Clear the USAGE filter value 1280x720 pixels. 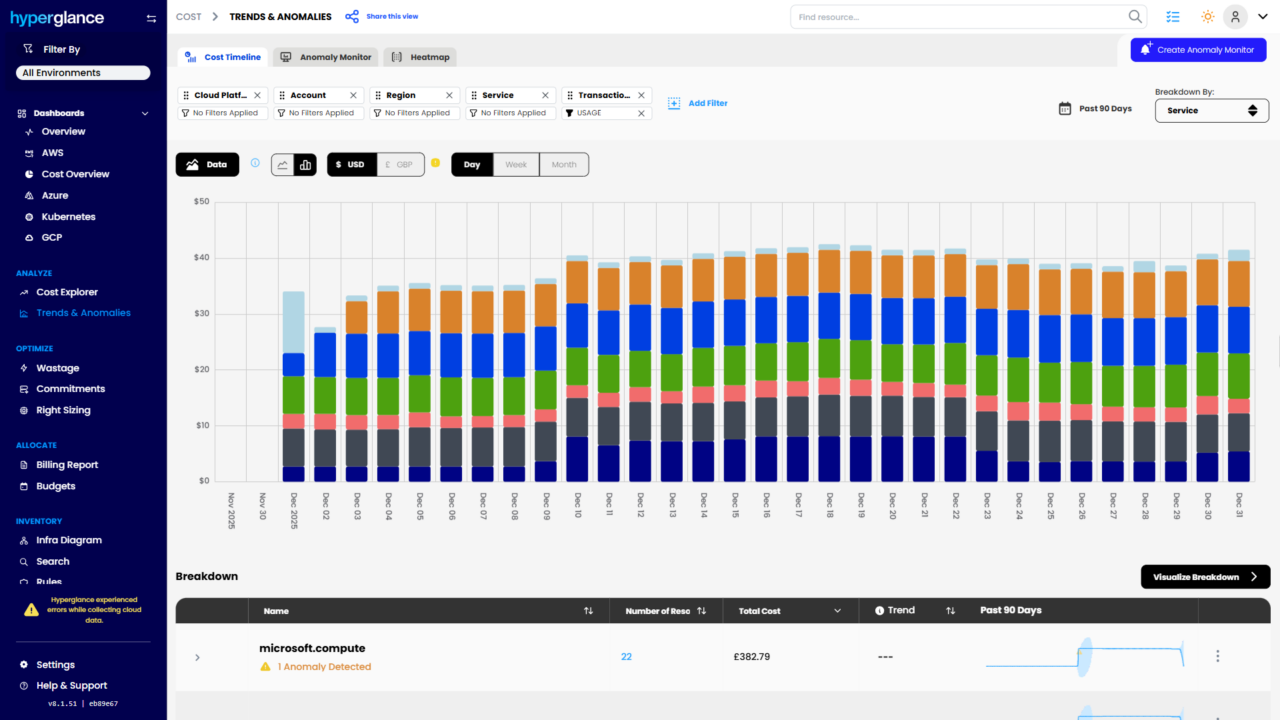click(641, 113)
